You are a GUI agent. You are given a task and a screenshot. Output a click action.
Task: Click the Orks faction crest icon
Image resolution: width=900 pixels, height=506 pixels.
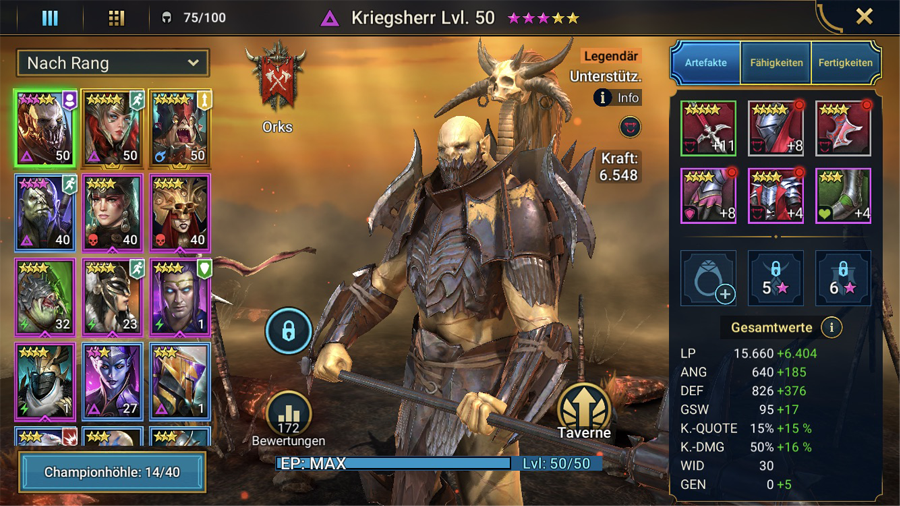276,77
